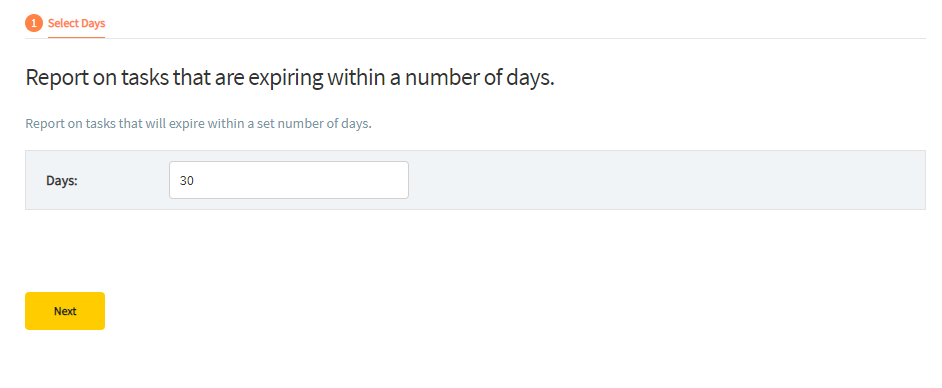Click the horizontal divider line beside Select Days

tap(515, 38)
